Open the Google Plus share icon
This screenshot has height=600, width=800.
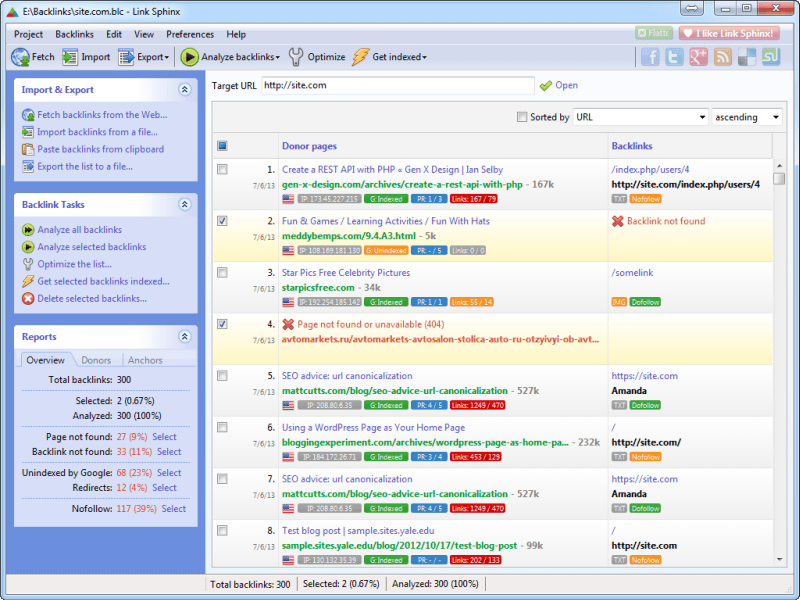click(698, 57)
